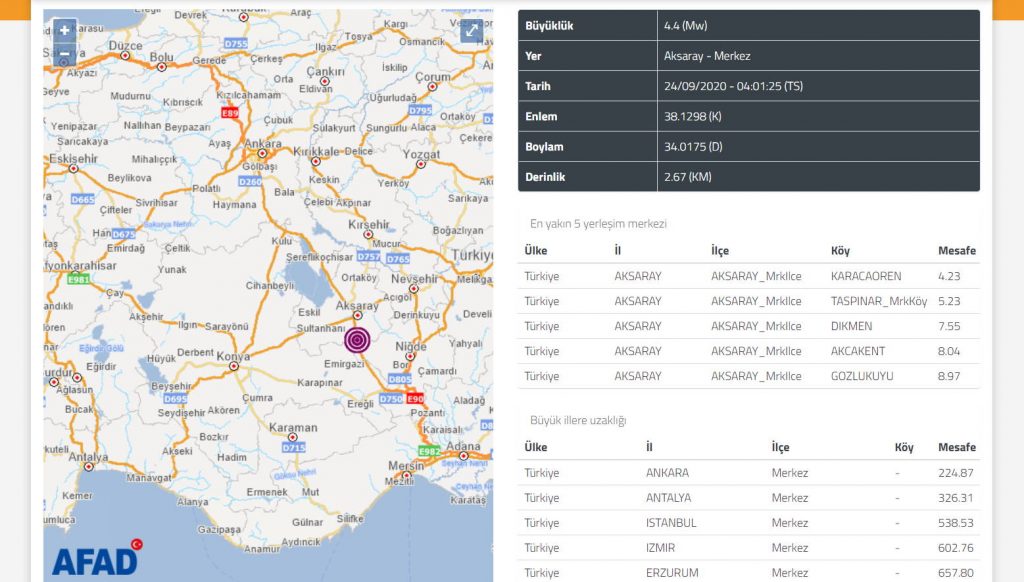Click the Mesafe column header in nearest settlements table
Viewport: 1024px width, 582px height.
pyautogui.click(x=957, y=250)
